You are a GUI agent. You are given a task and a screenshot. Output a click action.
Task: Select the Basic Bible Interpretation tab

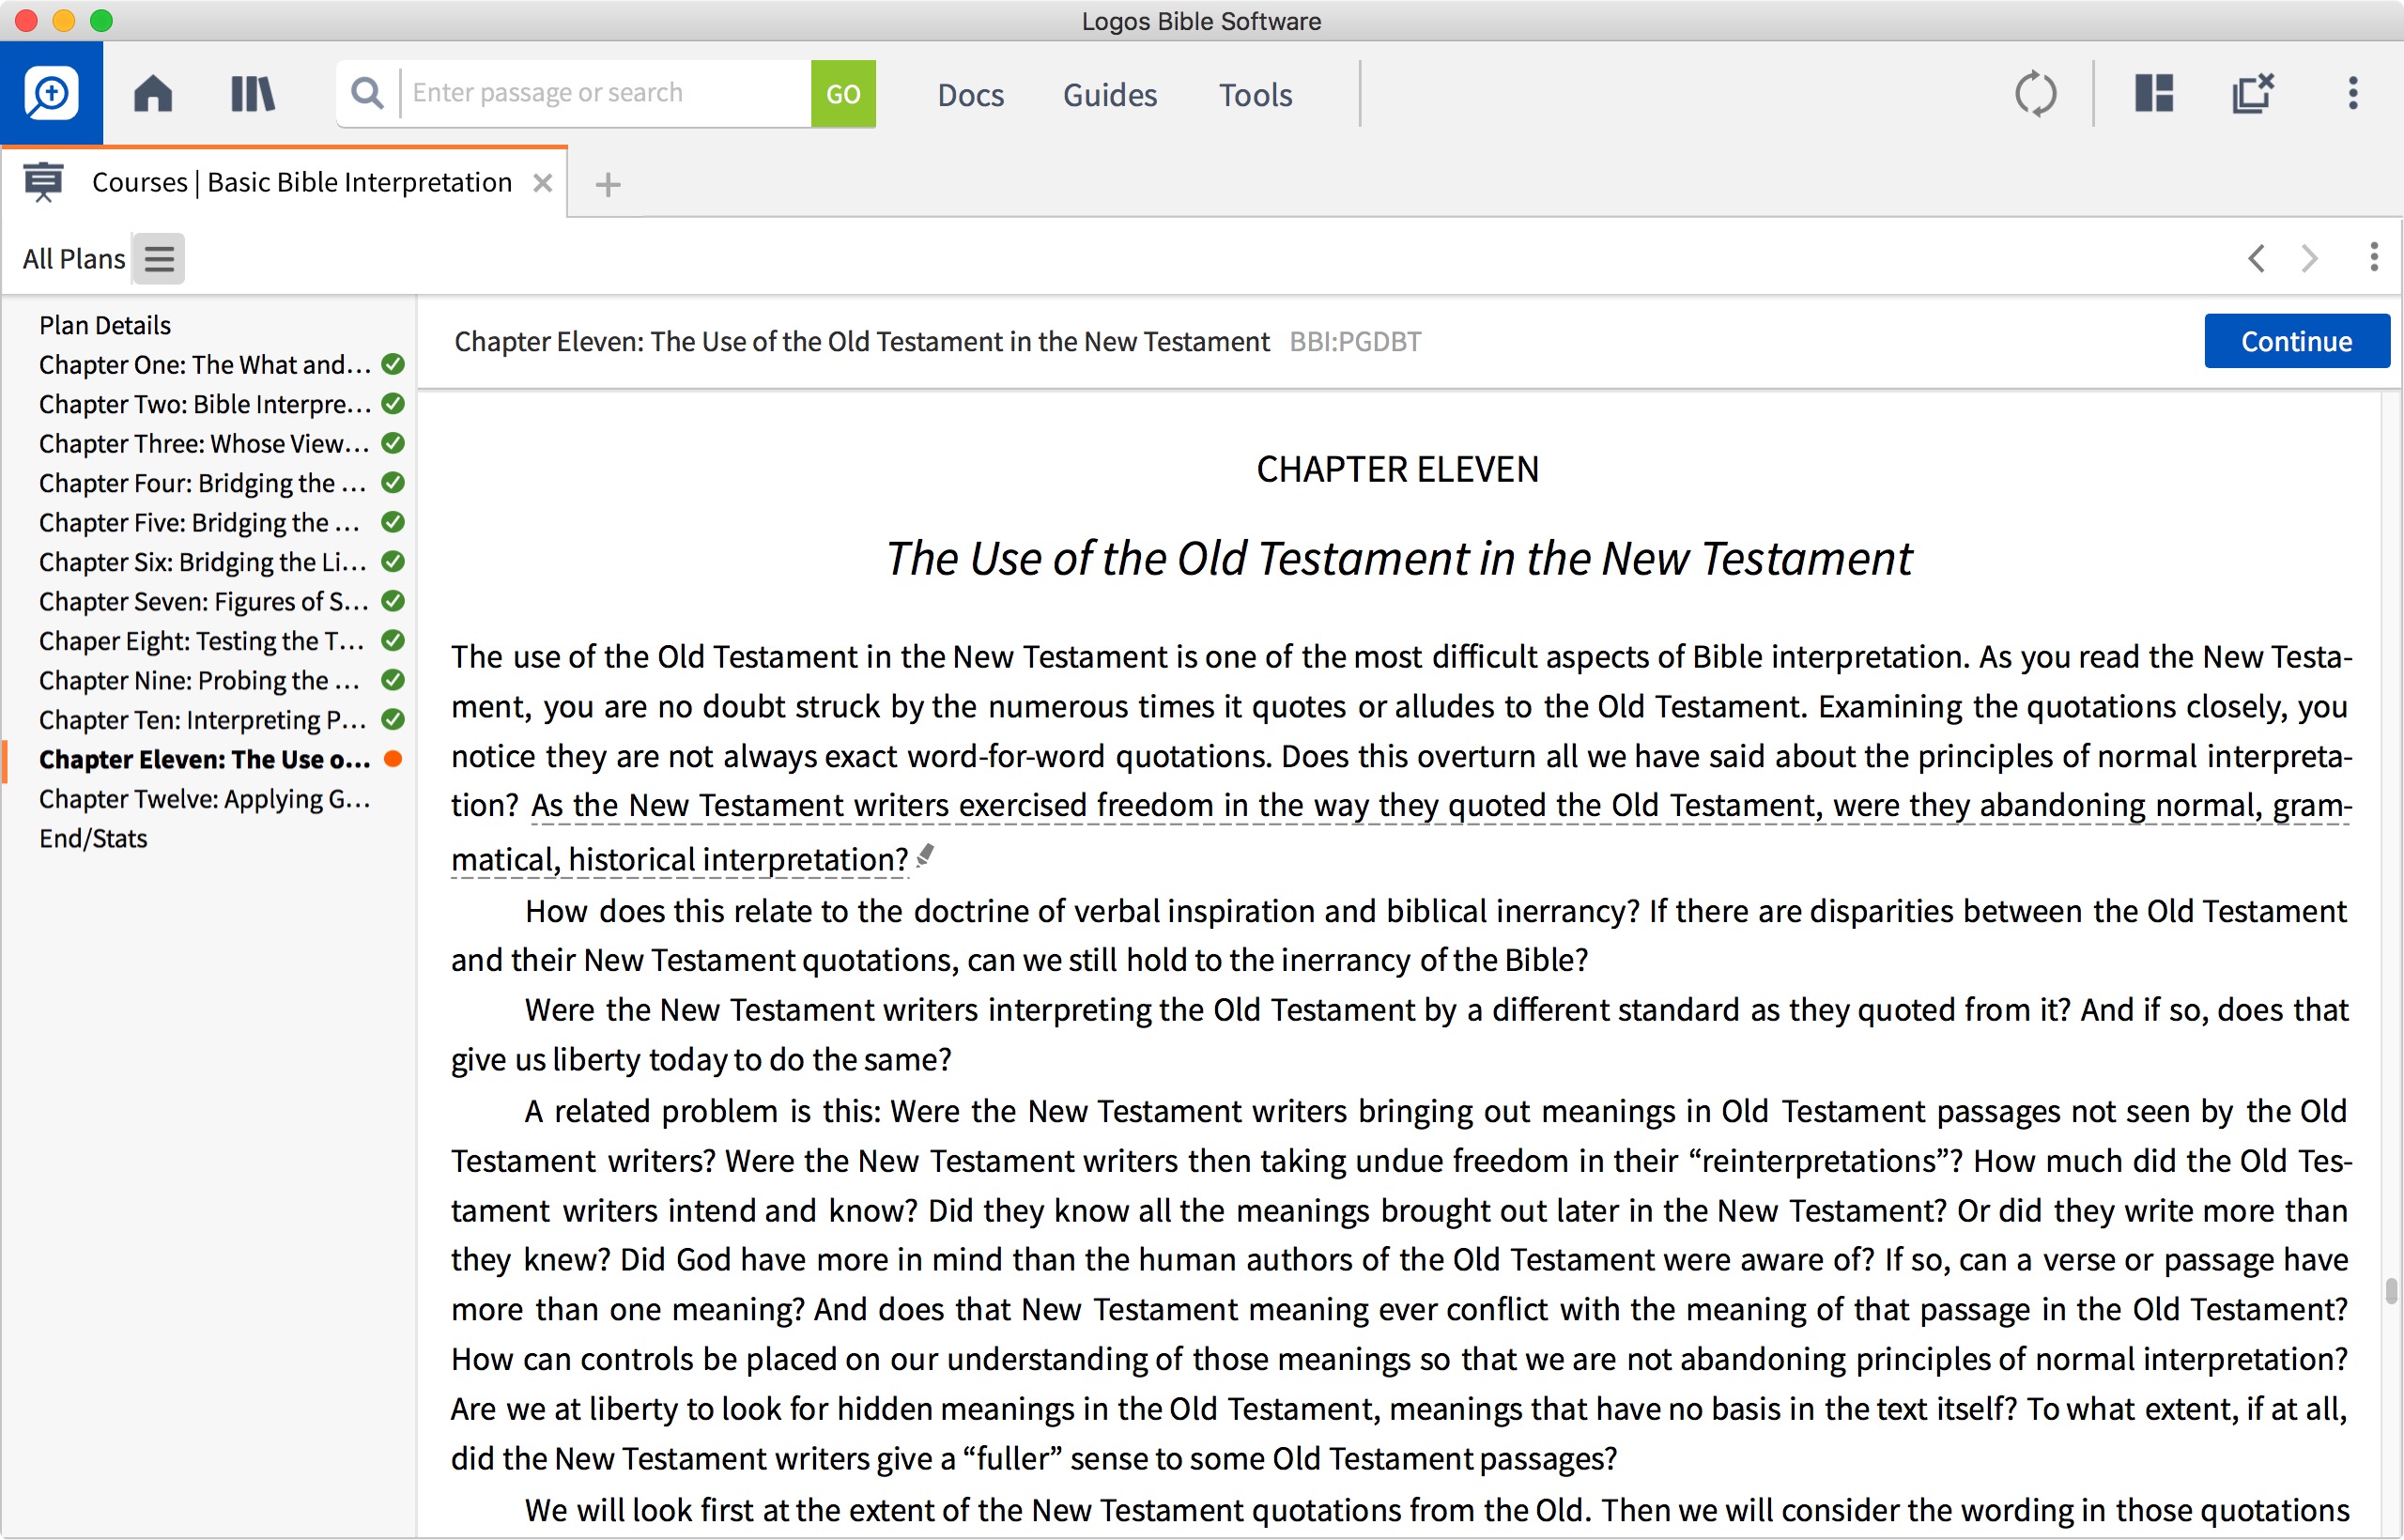[301, 182]
